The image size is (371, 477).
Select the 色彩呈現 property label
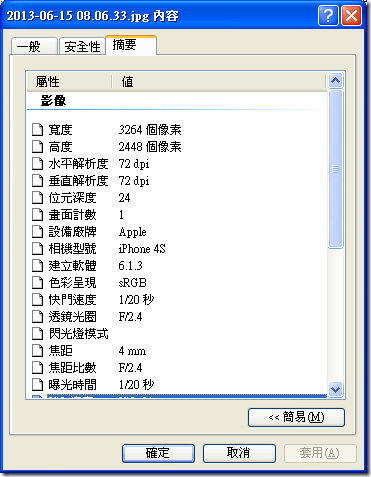click(x=72, y=283)
